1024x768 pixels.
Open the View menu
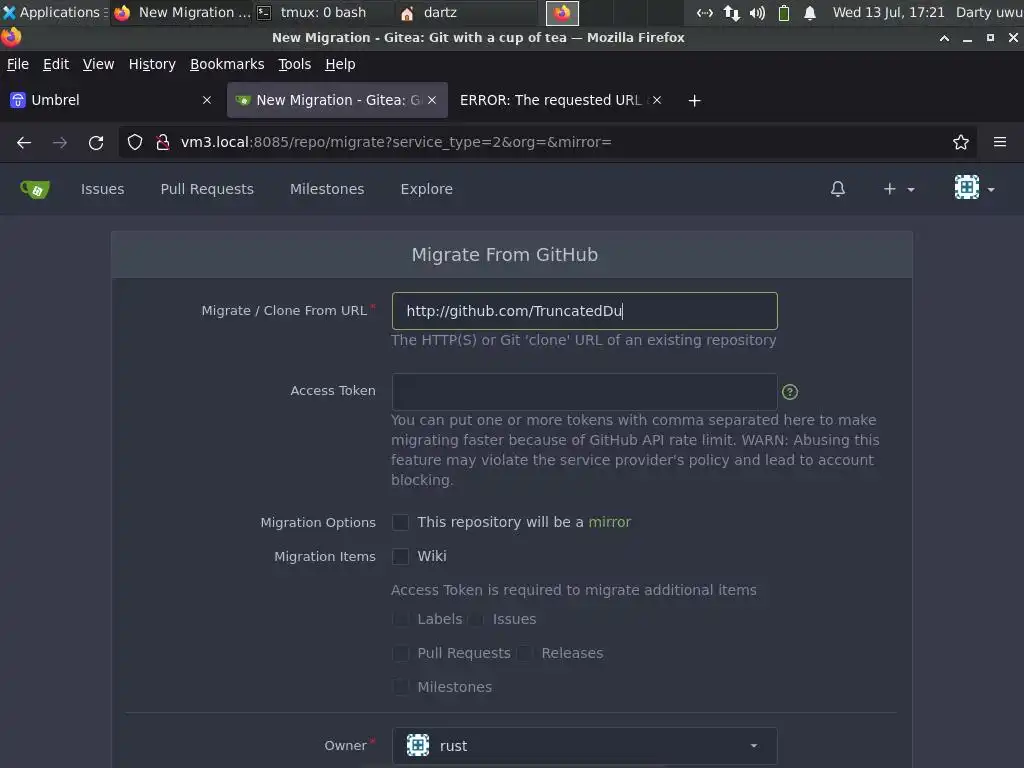(98, 64)
